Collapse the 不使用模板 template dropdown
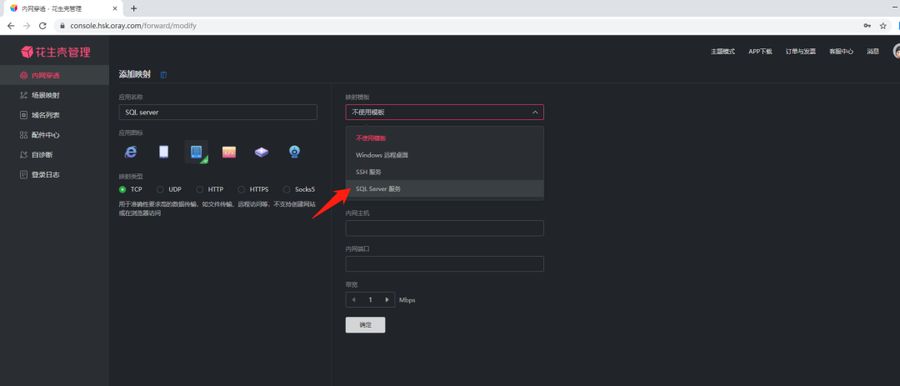This screenshot has height=386, width=900. (444, 112)
